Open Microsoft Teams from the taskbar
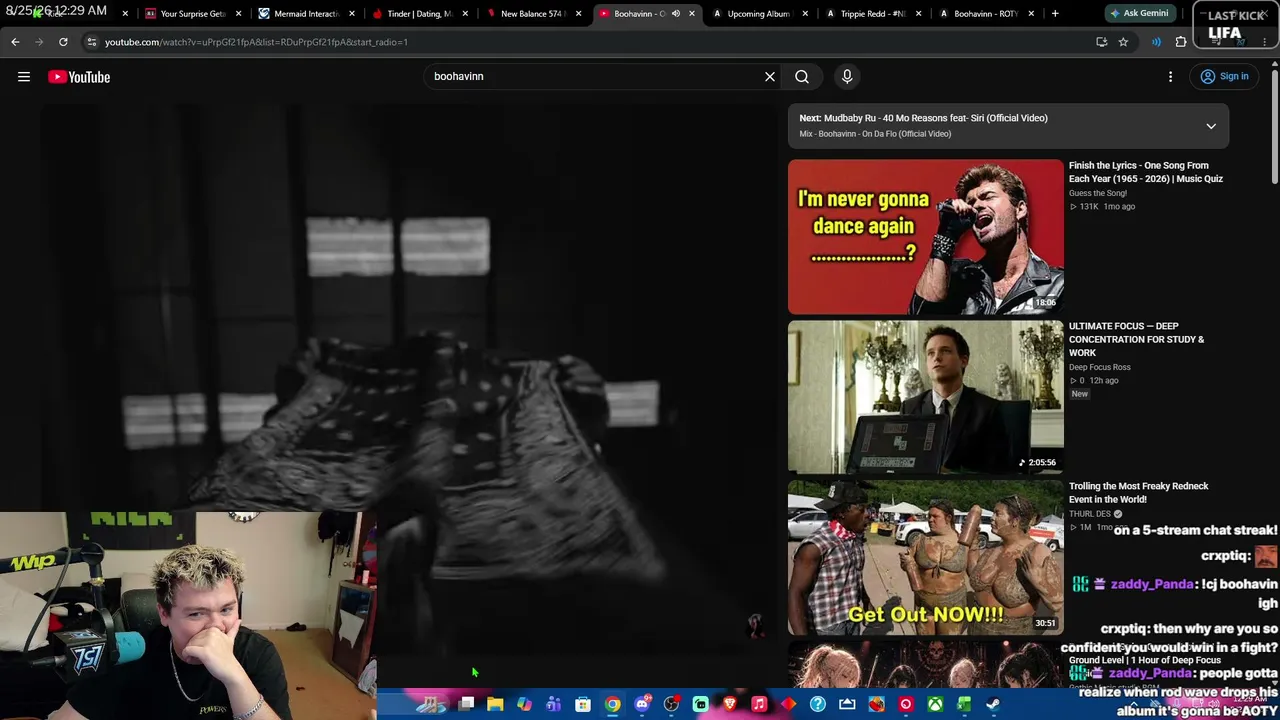This screenshot has width=1280, height=720. click(x=553, y=704)
